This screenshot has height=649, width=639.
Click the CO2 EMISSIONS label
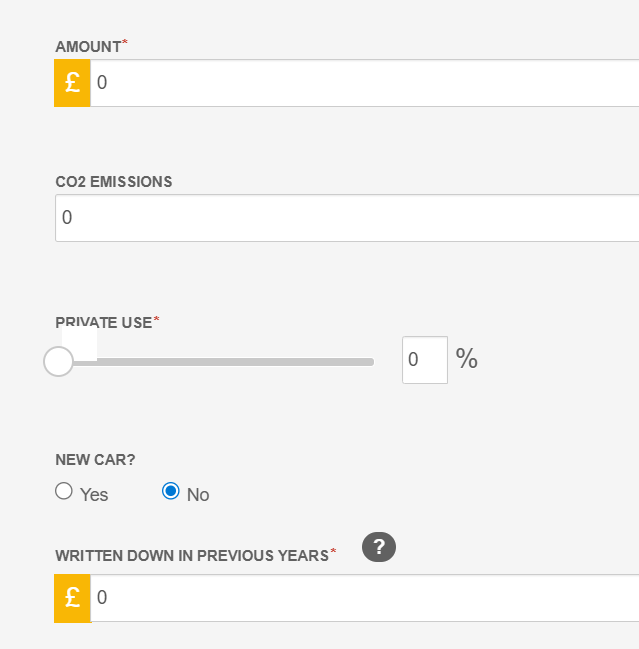[x=114, y=182]
